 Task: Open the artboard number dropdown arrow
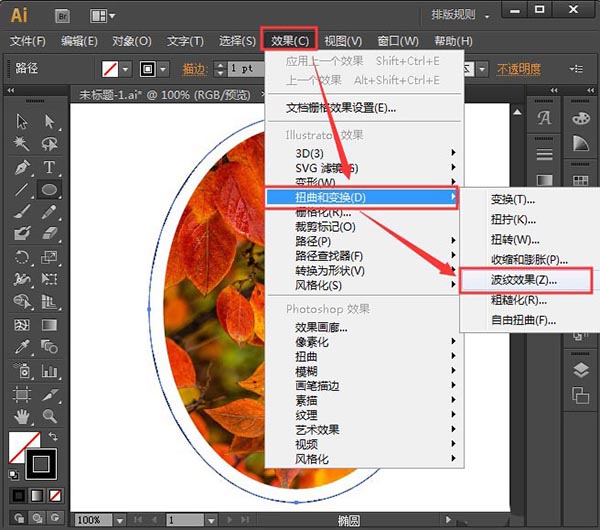tap(211, 521)
